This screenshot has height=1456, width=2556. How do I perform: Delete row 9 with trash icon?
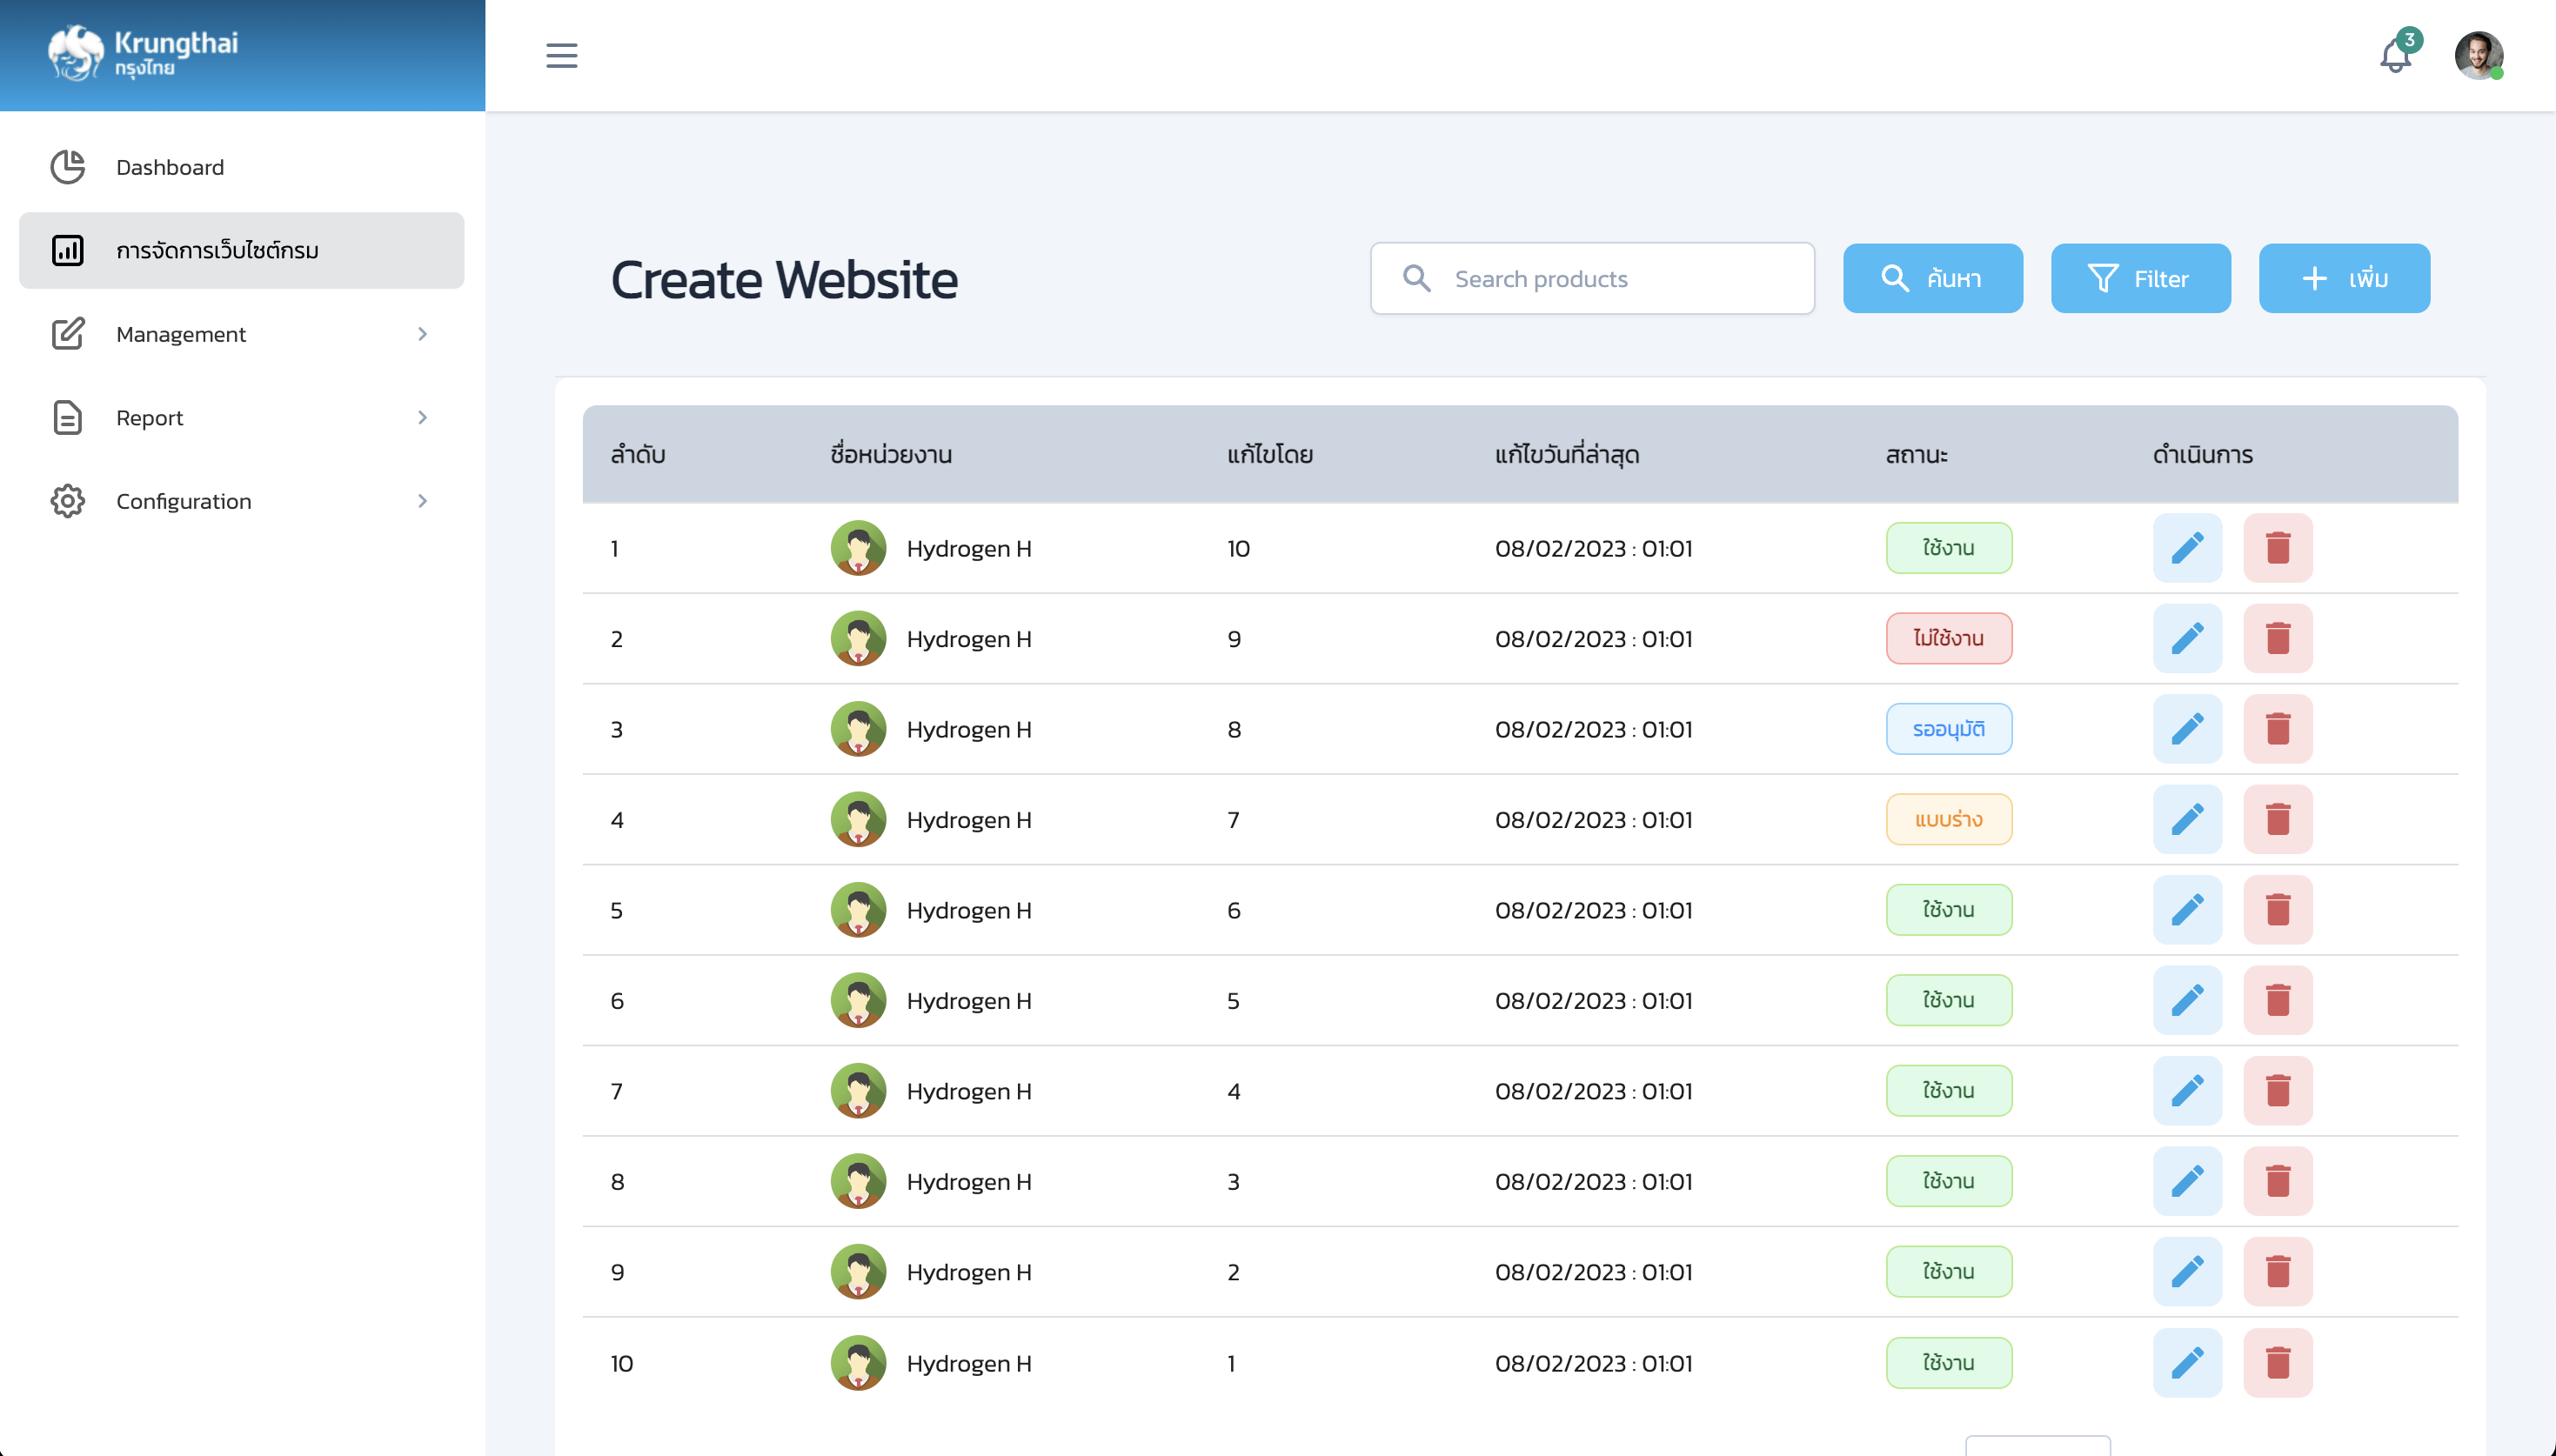(2277, 1272)
